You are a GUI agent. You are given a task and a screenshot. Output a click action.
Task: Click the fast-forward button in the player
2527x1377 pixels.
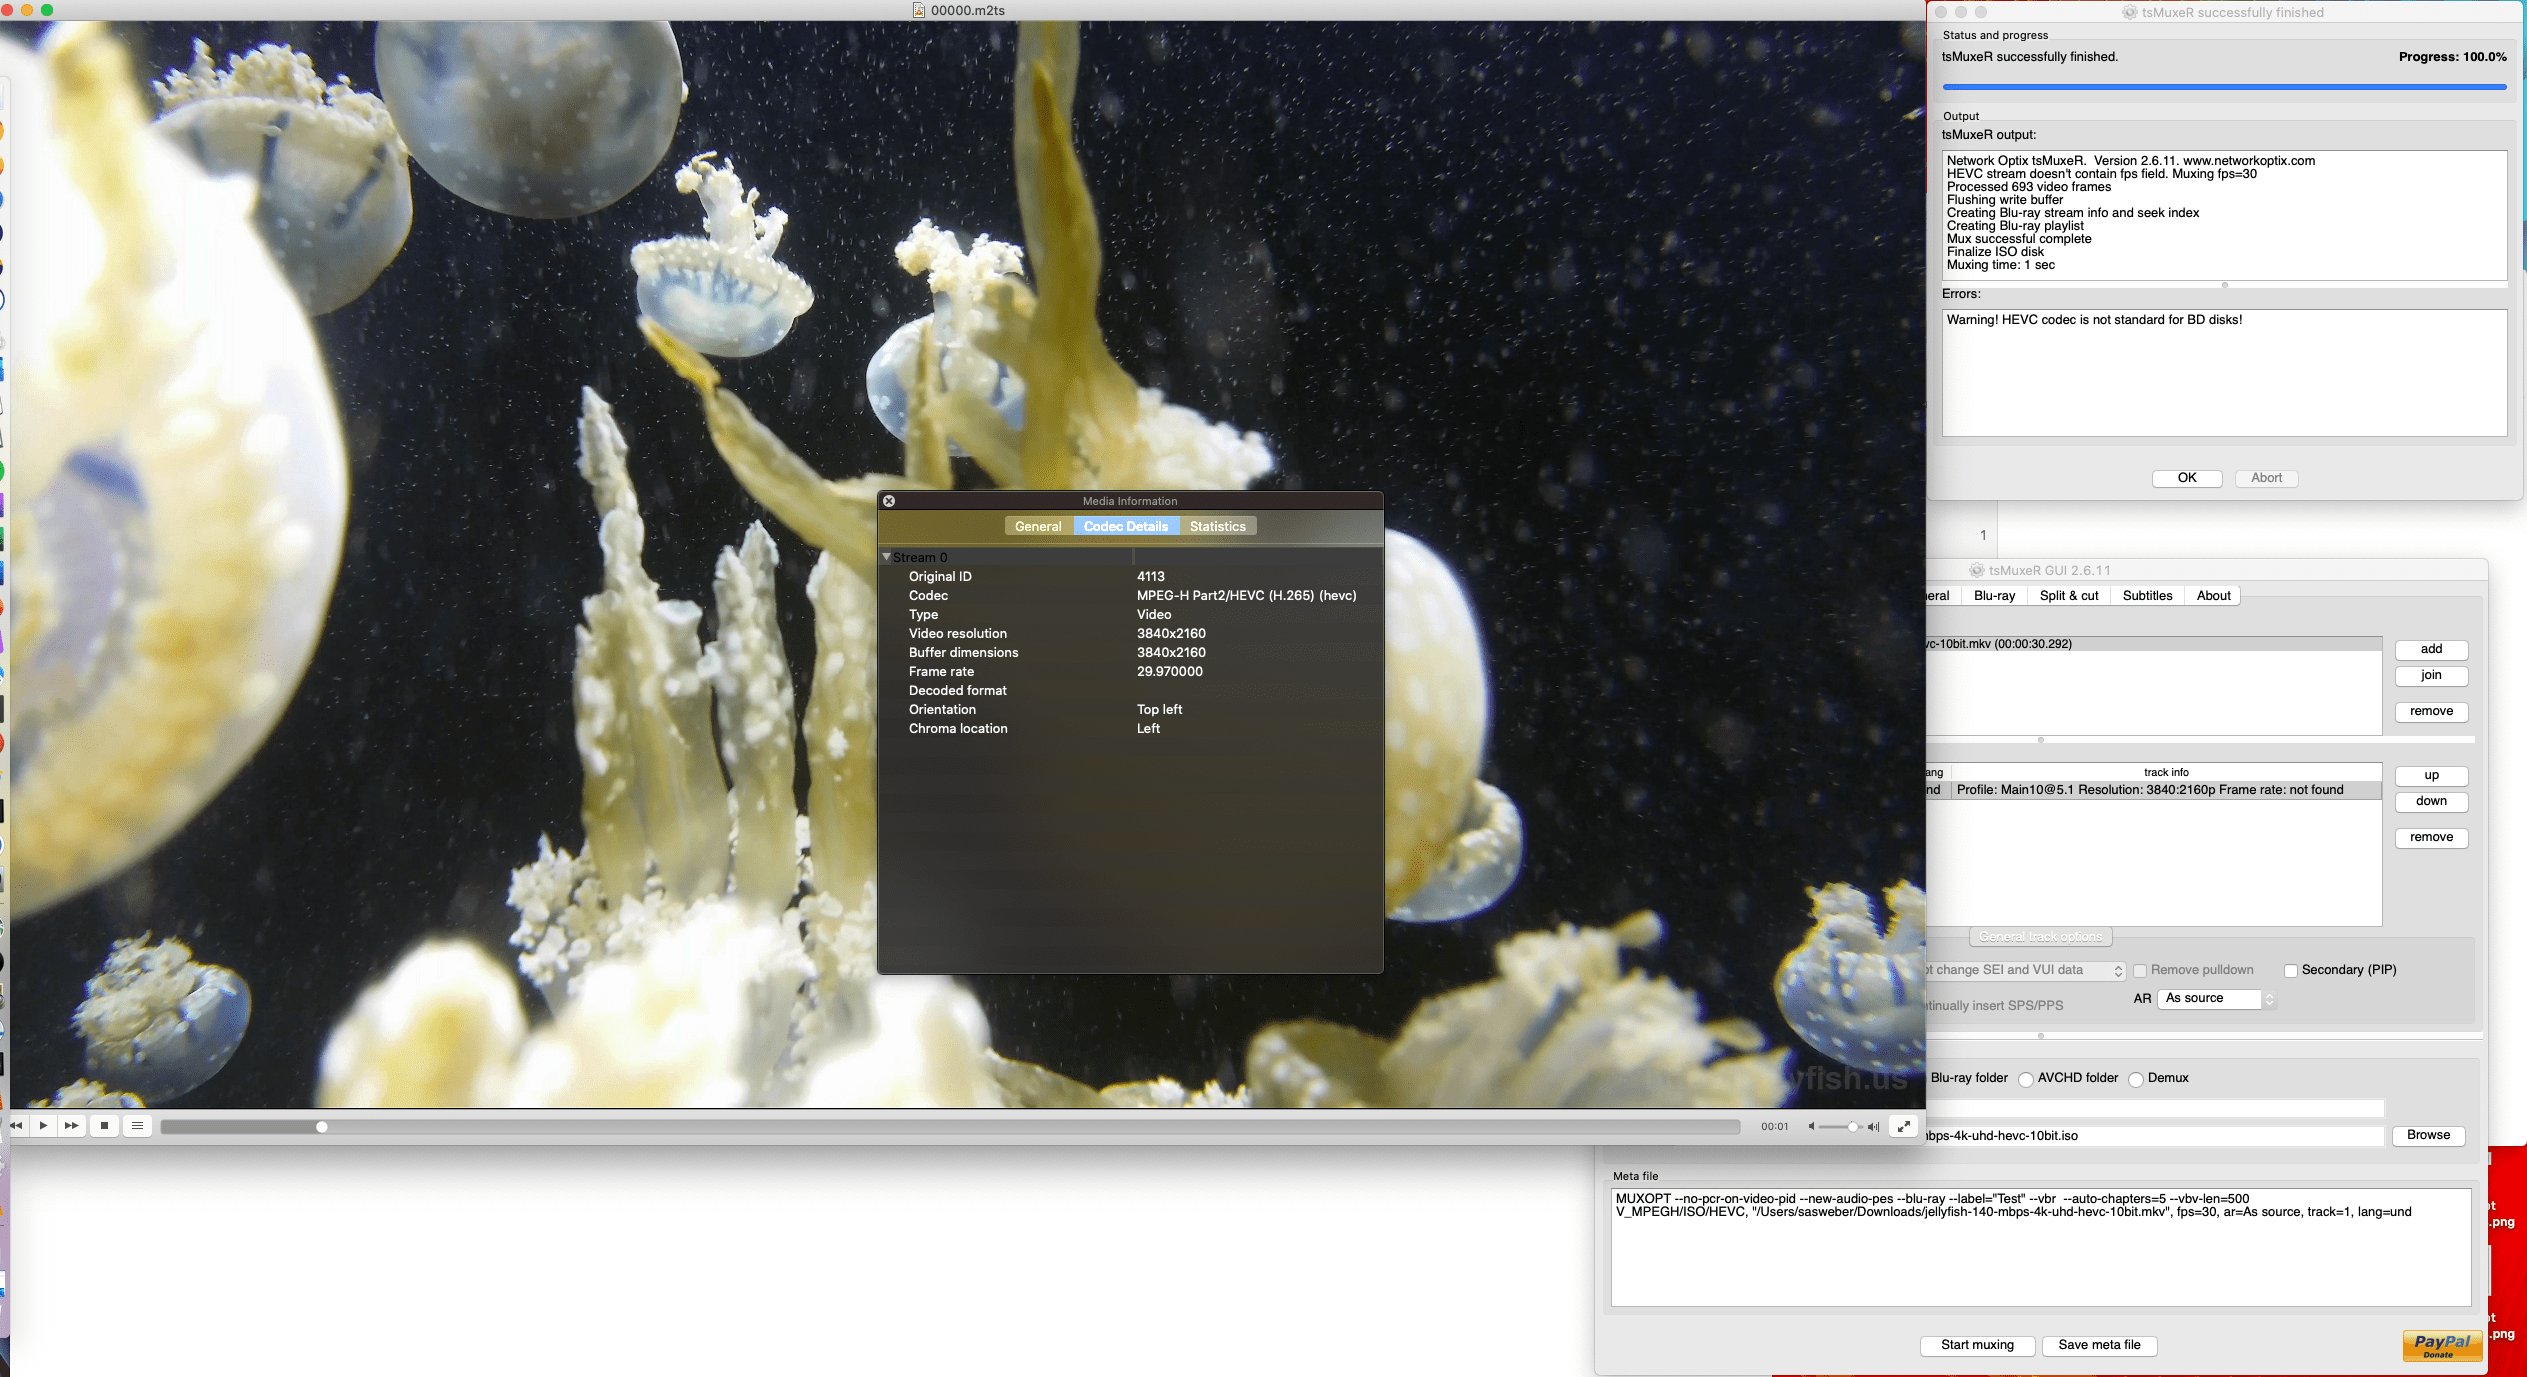pos(71,1126)
